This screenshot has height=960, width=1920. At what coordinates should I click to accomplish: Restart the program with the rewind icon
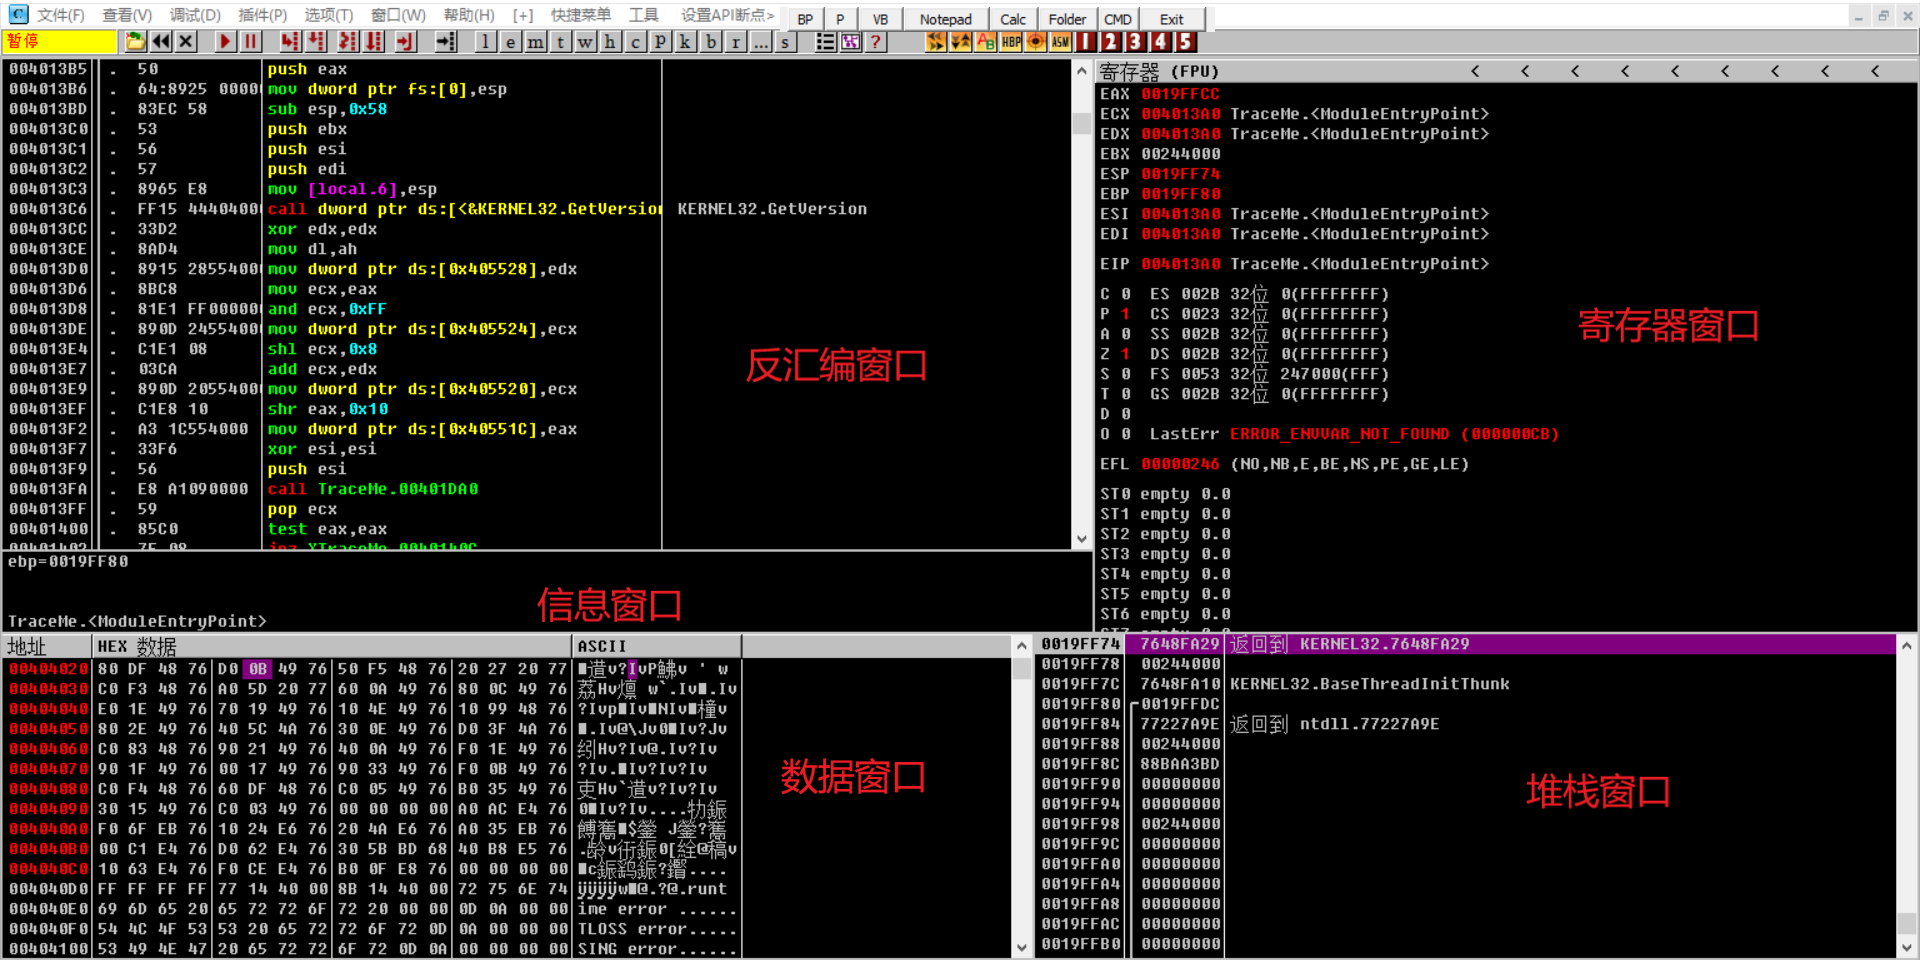[x=161, y=41]
